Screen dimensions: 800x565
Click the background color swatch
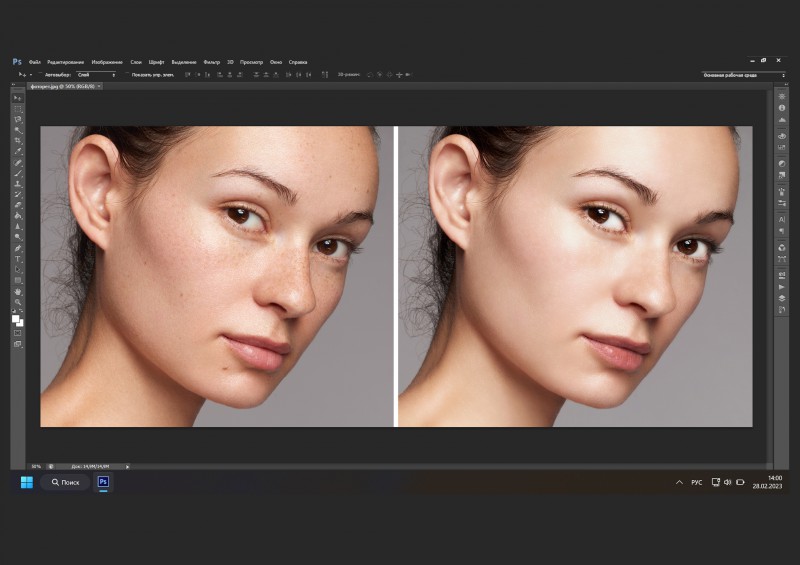(x=20, y=323)
